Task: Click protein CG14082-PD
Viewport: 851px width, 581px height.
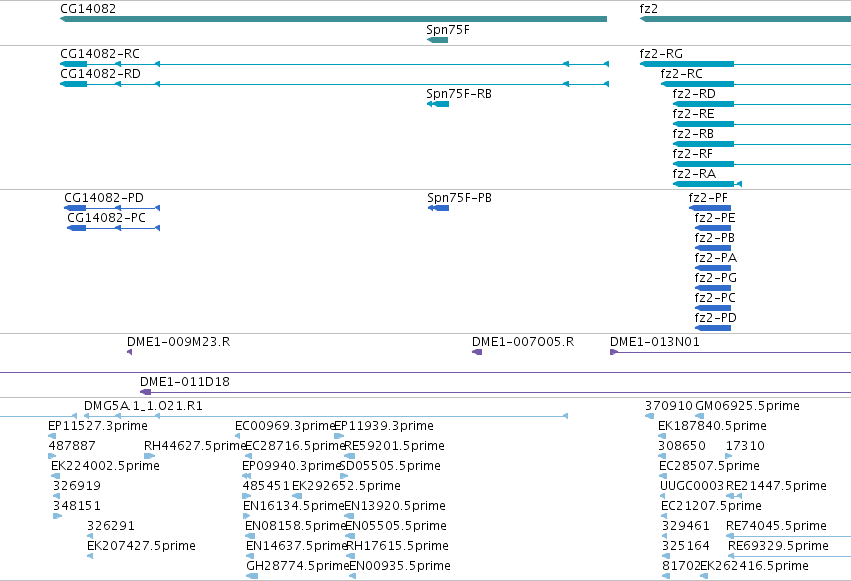Action: click(112, 208)
